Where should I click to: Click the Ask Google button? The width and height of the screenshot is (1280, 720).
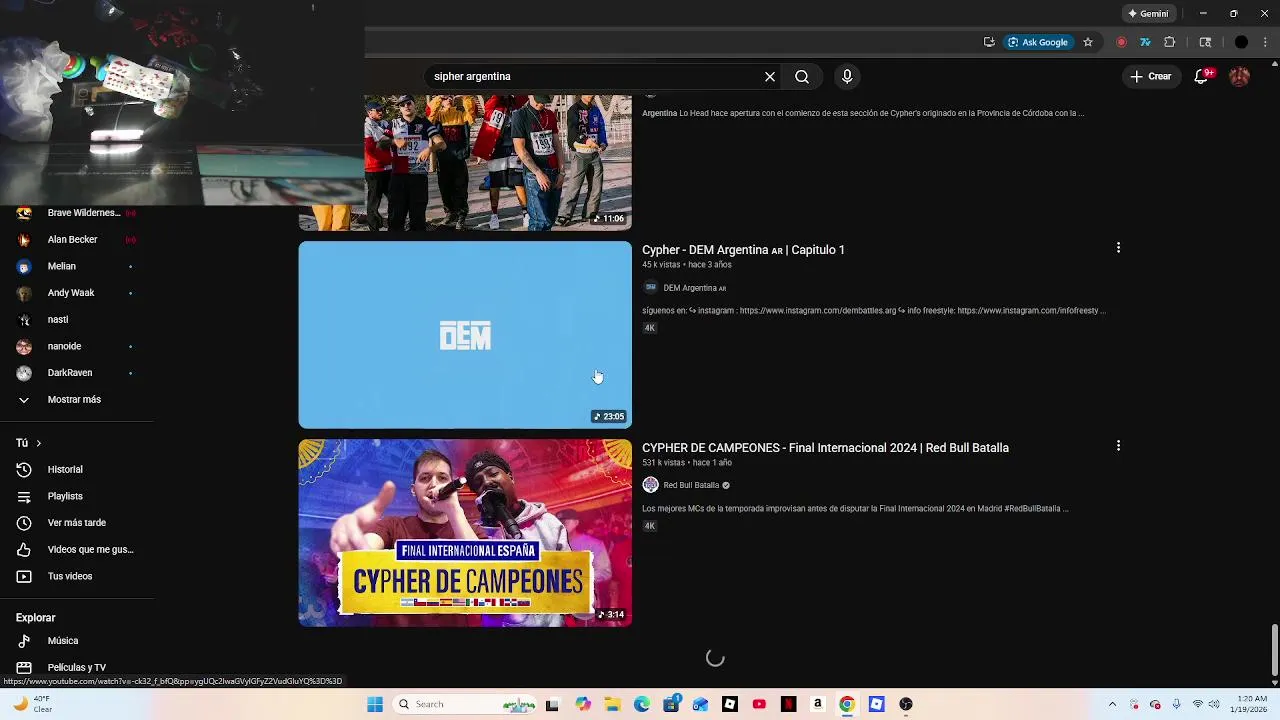tap(1037, 42)
